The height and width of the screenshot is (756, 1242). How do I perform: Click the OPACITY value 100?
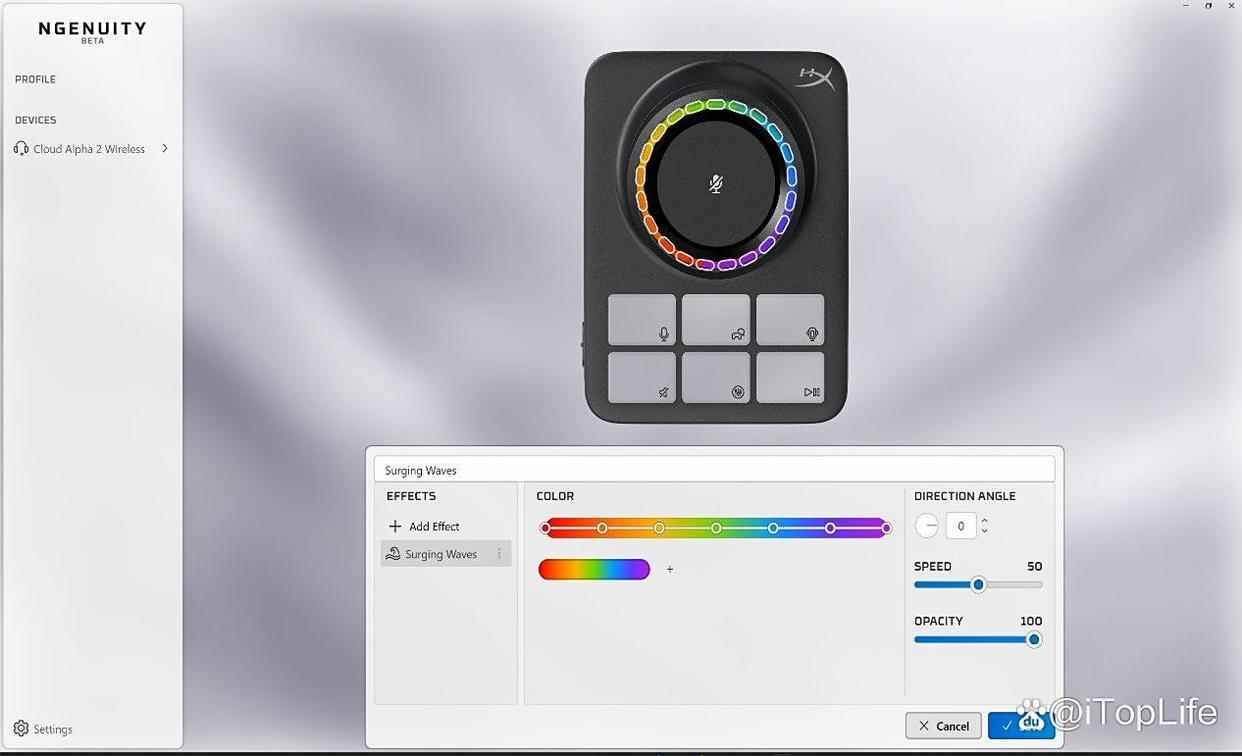1031,621
